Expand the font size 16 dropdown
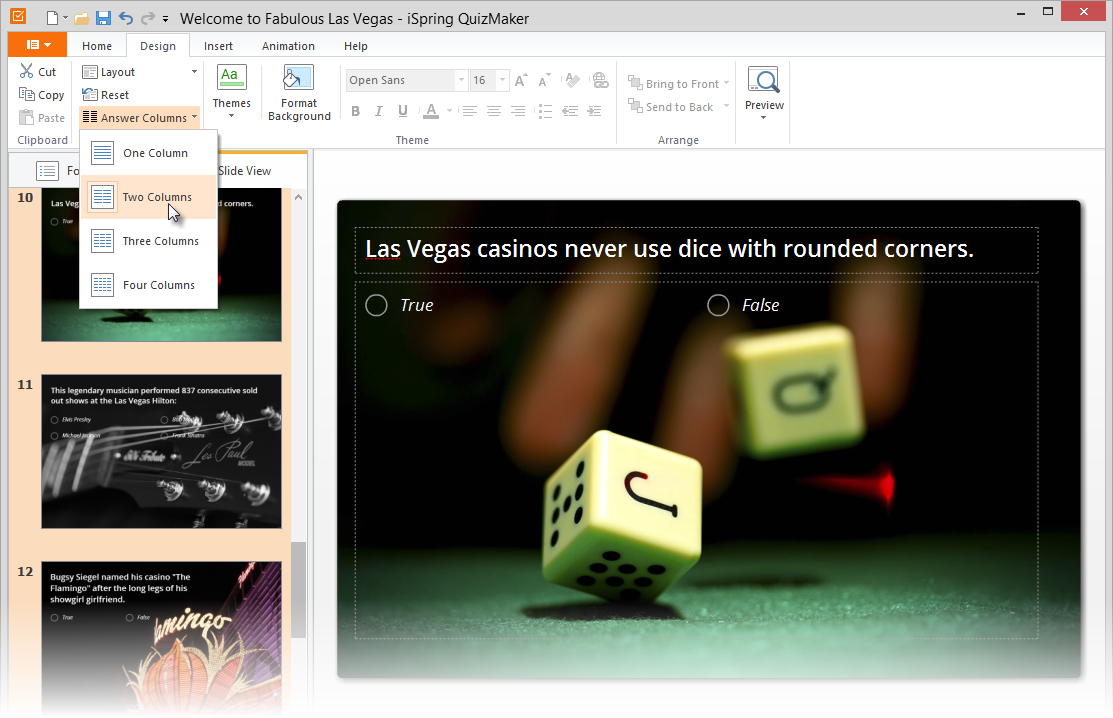Viewport: 1113px width, 718px height. (502, 81)
